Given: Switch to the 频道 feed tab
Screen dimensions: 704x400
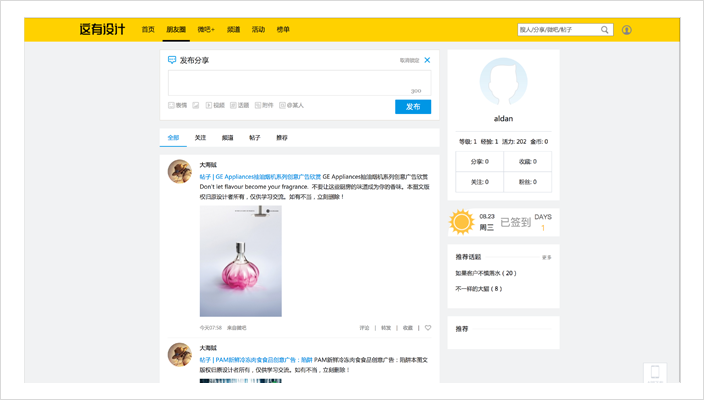Looking at the screenshot, I should pos(228,138).
